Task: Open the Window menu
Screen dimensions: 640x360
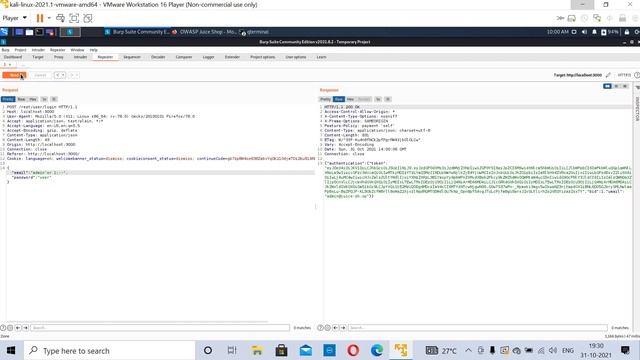Action: [77, 50]
